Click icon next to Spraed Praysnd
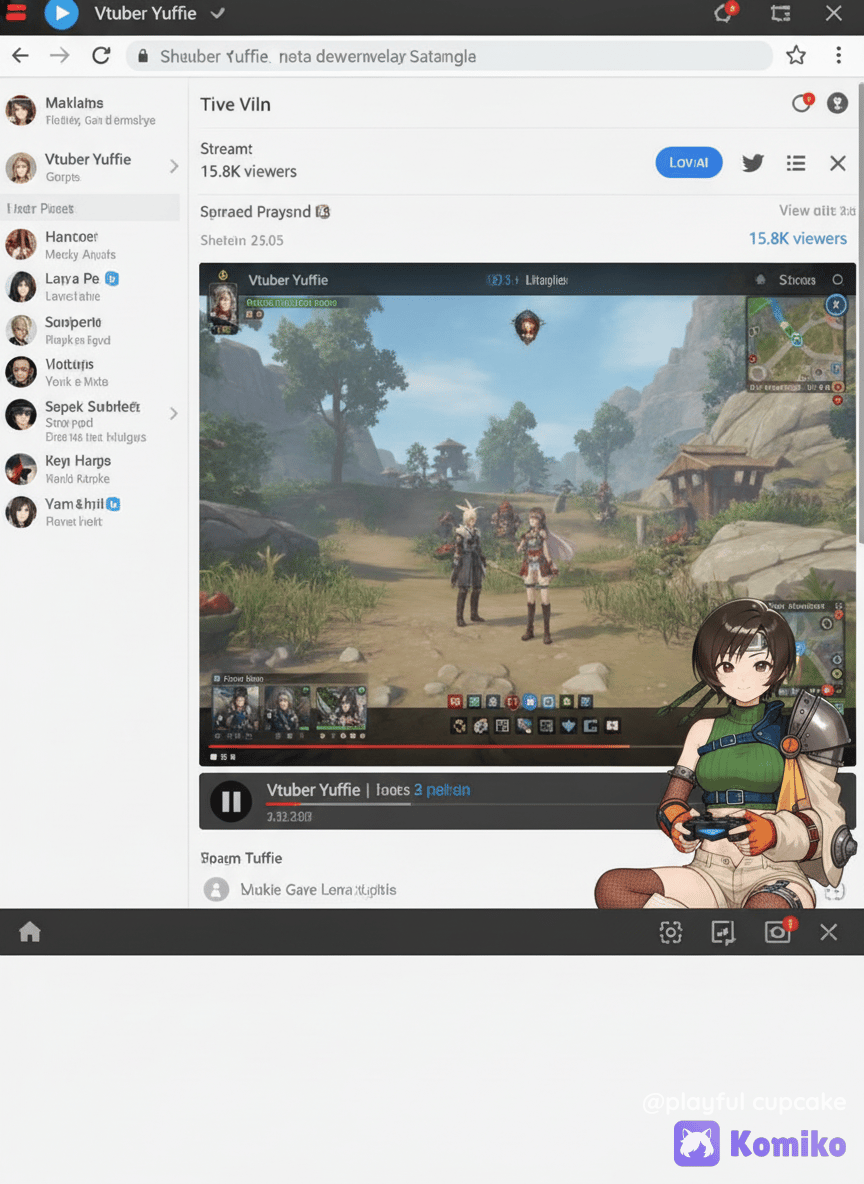This screenshot has height=1184, width=864. [322, 211]
